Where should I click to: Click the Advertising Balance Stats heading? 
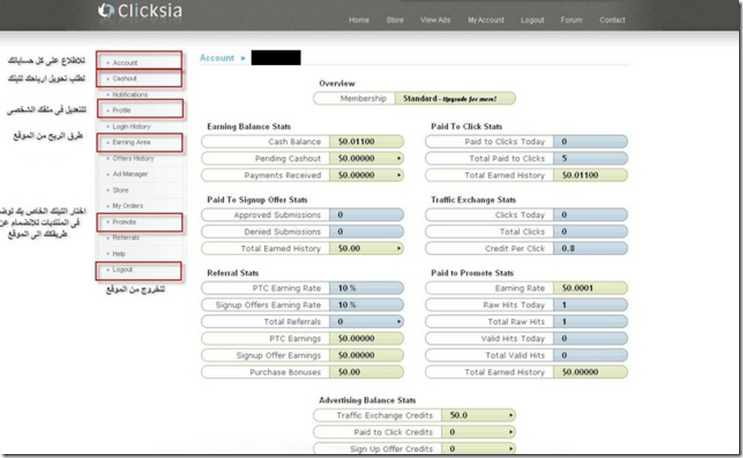(367, 400)
